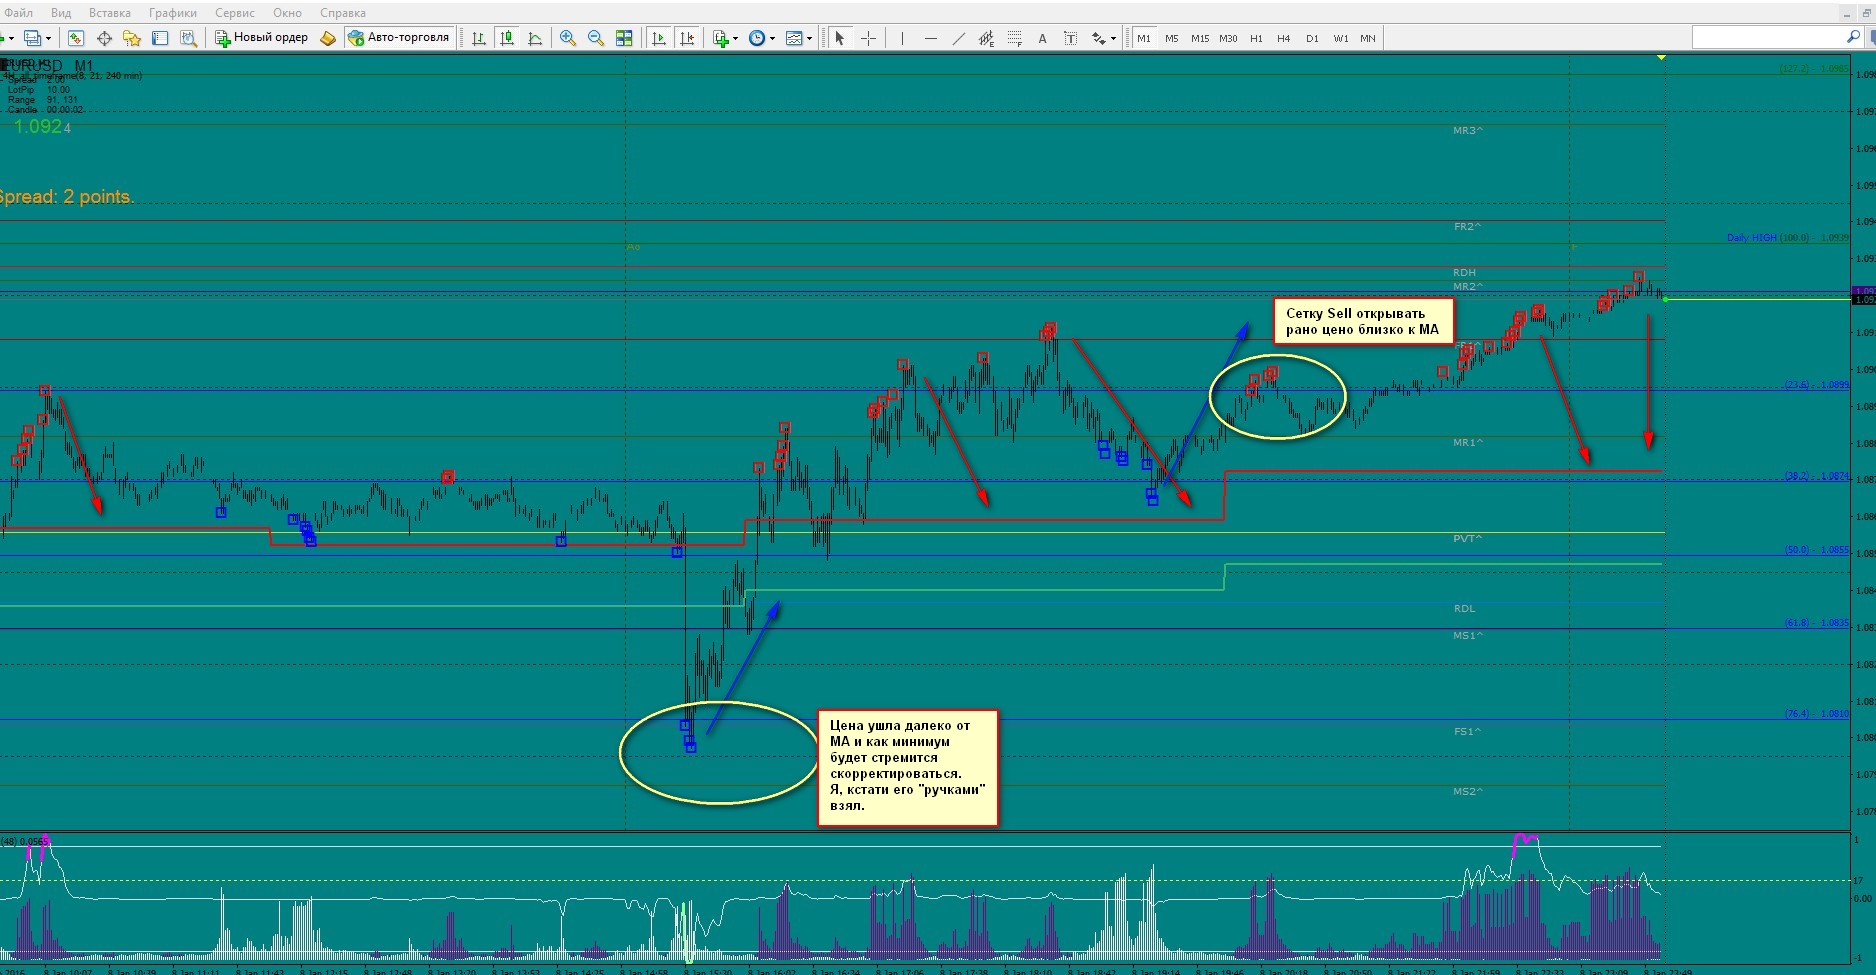Open the Indicators list icon
This screenshot has height=975, width=1876.
pyautogui.click(x=721, y=38)
